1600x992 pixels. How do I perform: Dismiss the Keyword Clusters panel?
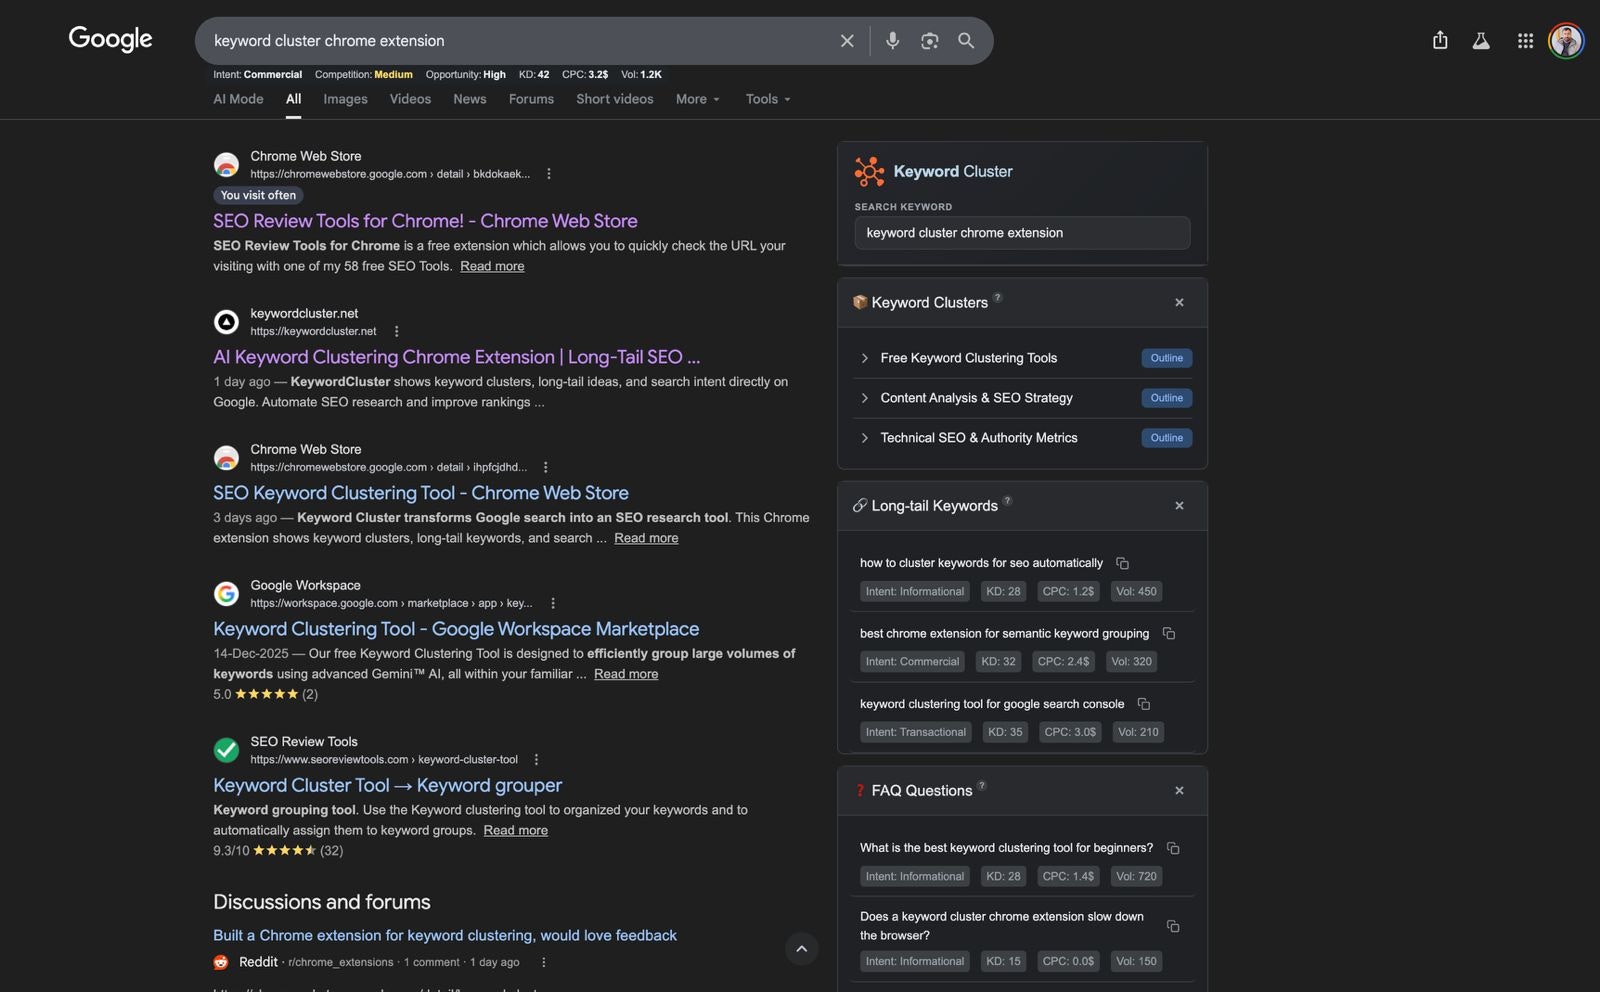[1179, 302]
